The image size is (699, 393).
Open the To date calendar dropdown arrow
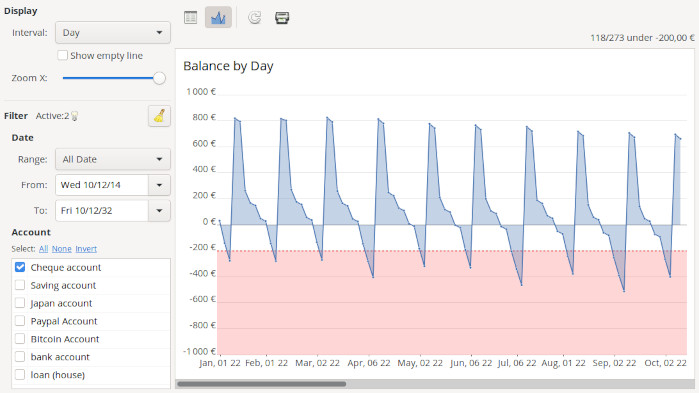[x=159, y=211]
